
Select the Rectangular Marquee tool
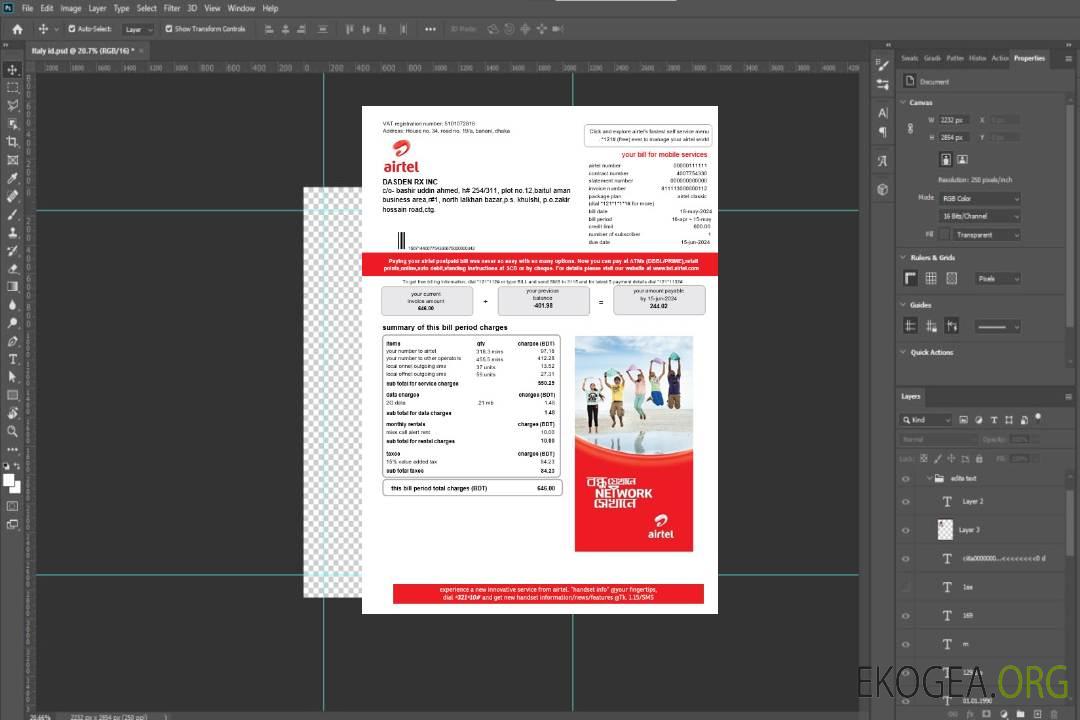point(12,88)
